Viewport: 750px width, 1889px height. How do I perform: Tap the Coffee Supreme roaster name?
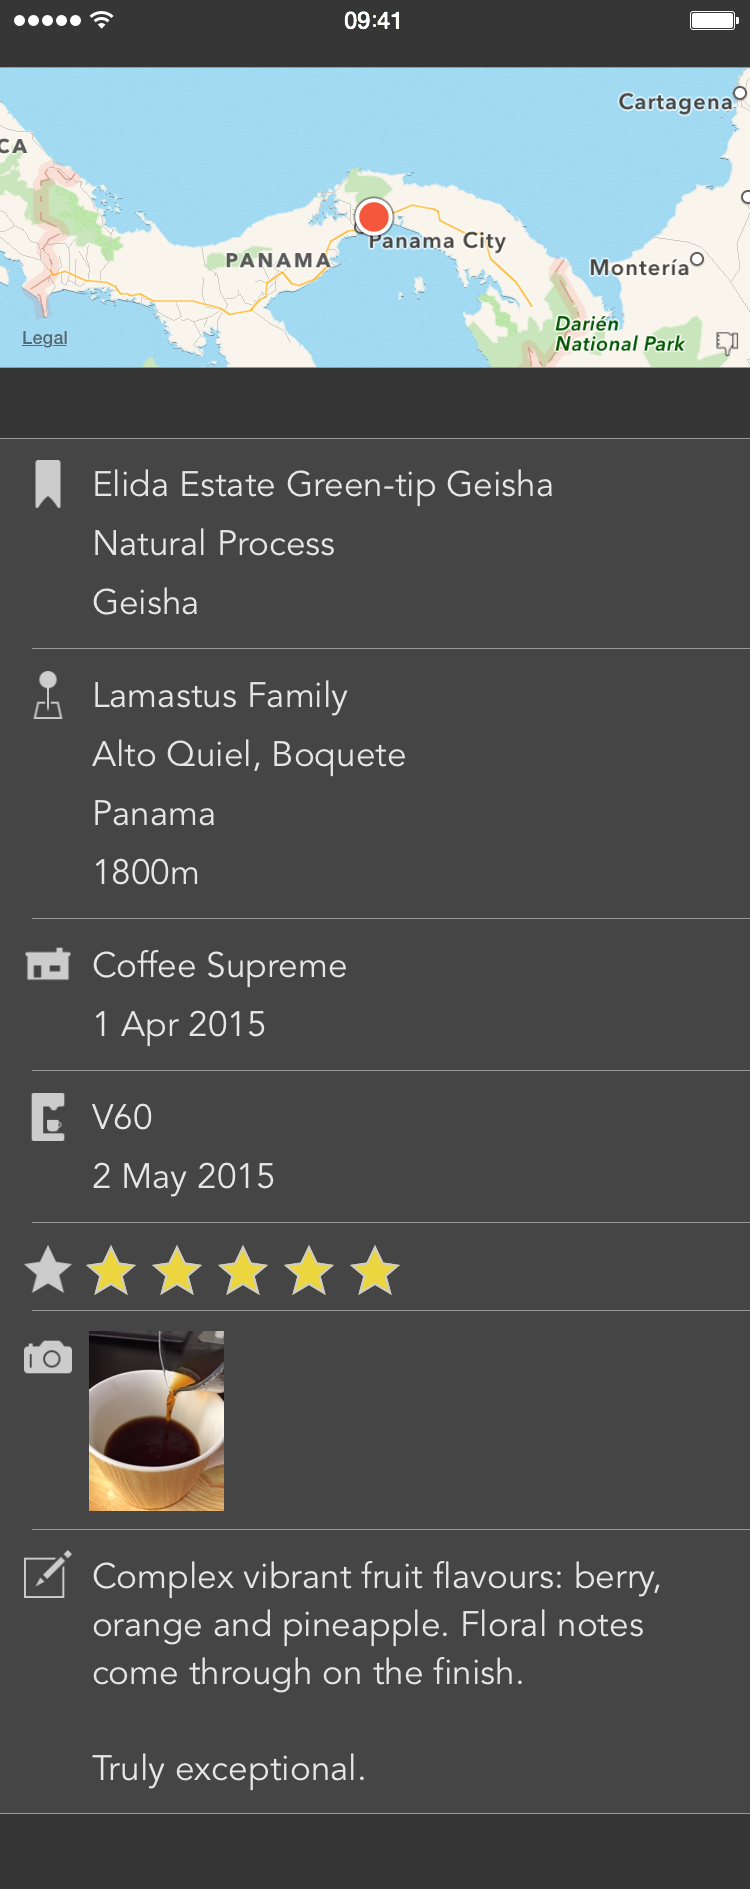coord(220,966)
